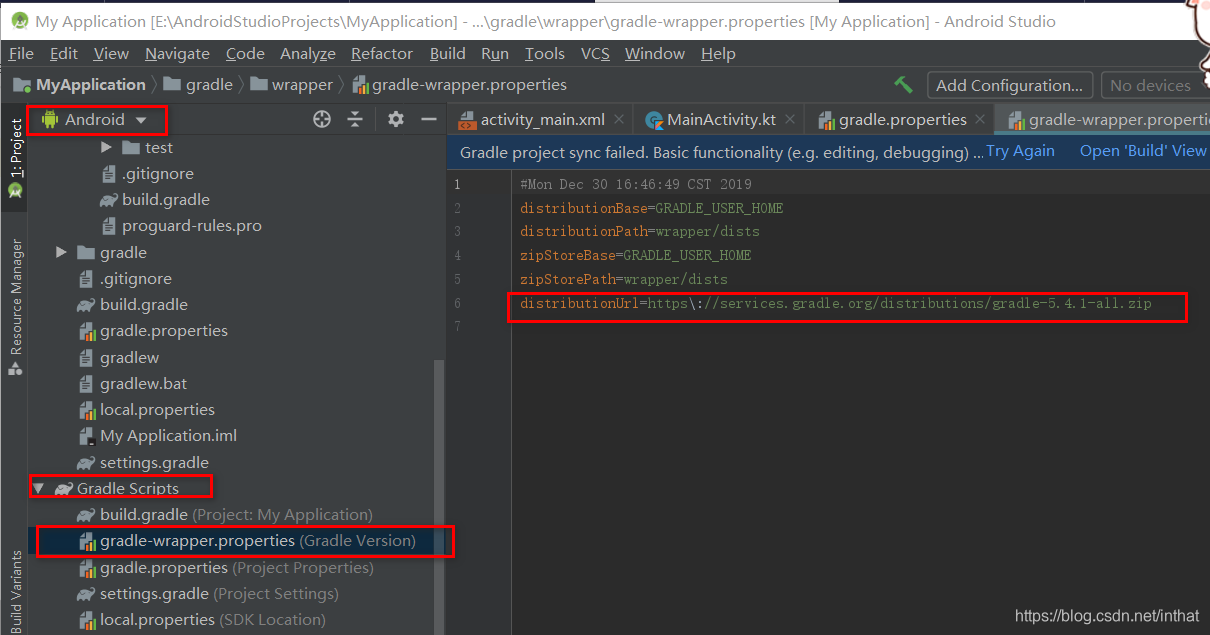This screenshot has width=1210, height=635.
Task: Open the Navigate menu
Action: 177,53
